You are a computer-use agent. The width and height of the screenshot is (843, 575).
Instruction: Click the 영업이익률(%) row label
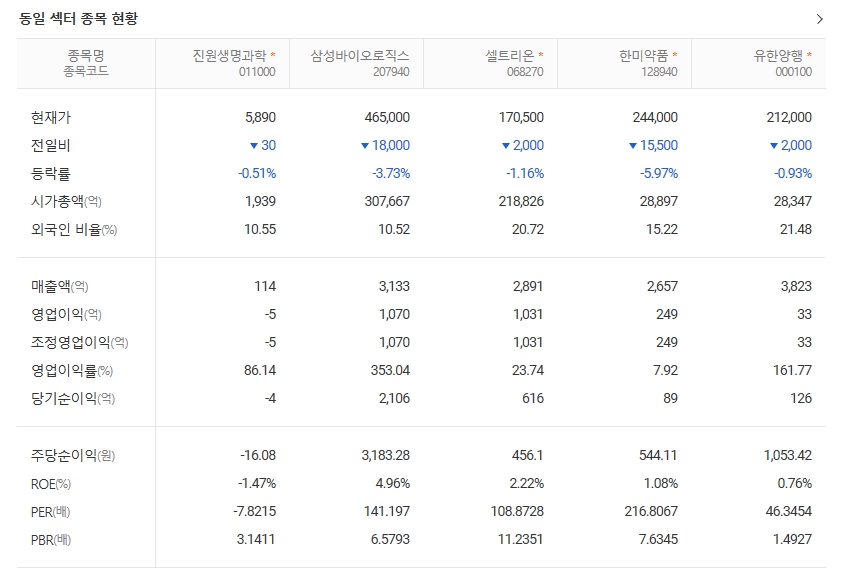72,370
